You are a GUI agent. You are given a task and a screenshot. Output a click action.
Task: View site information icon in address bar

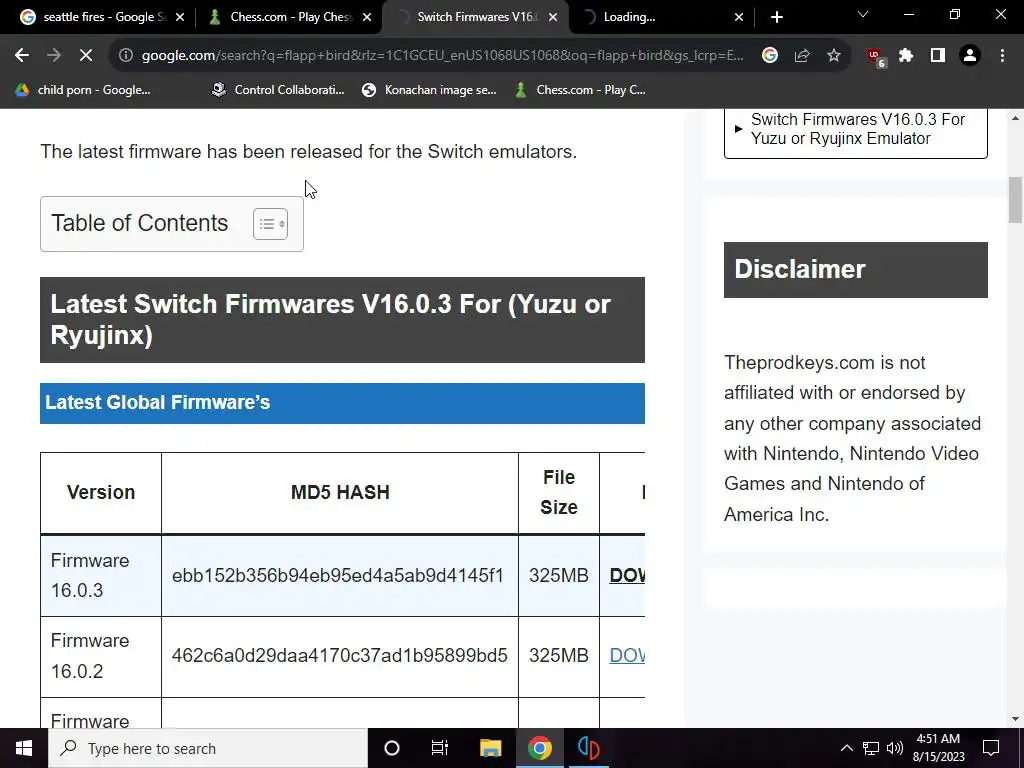click(x=125, y=56)
